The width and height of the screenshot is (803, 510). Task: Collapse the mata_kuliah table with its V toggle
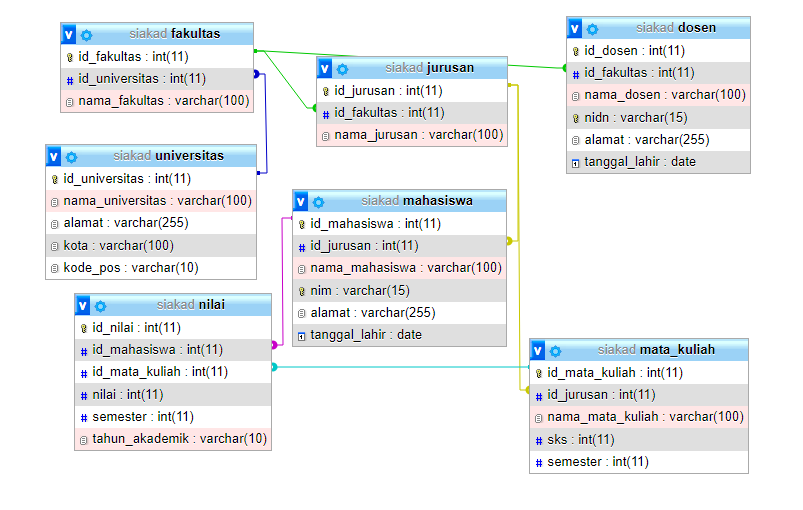click(538, 351)
